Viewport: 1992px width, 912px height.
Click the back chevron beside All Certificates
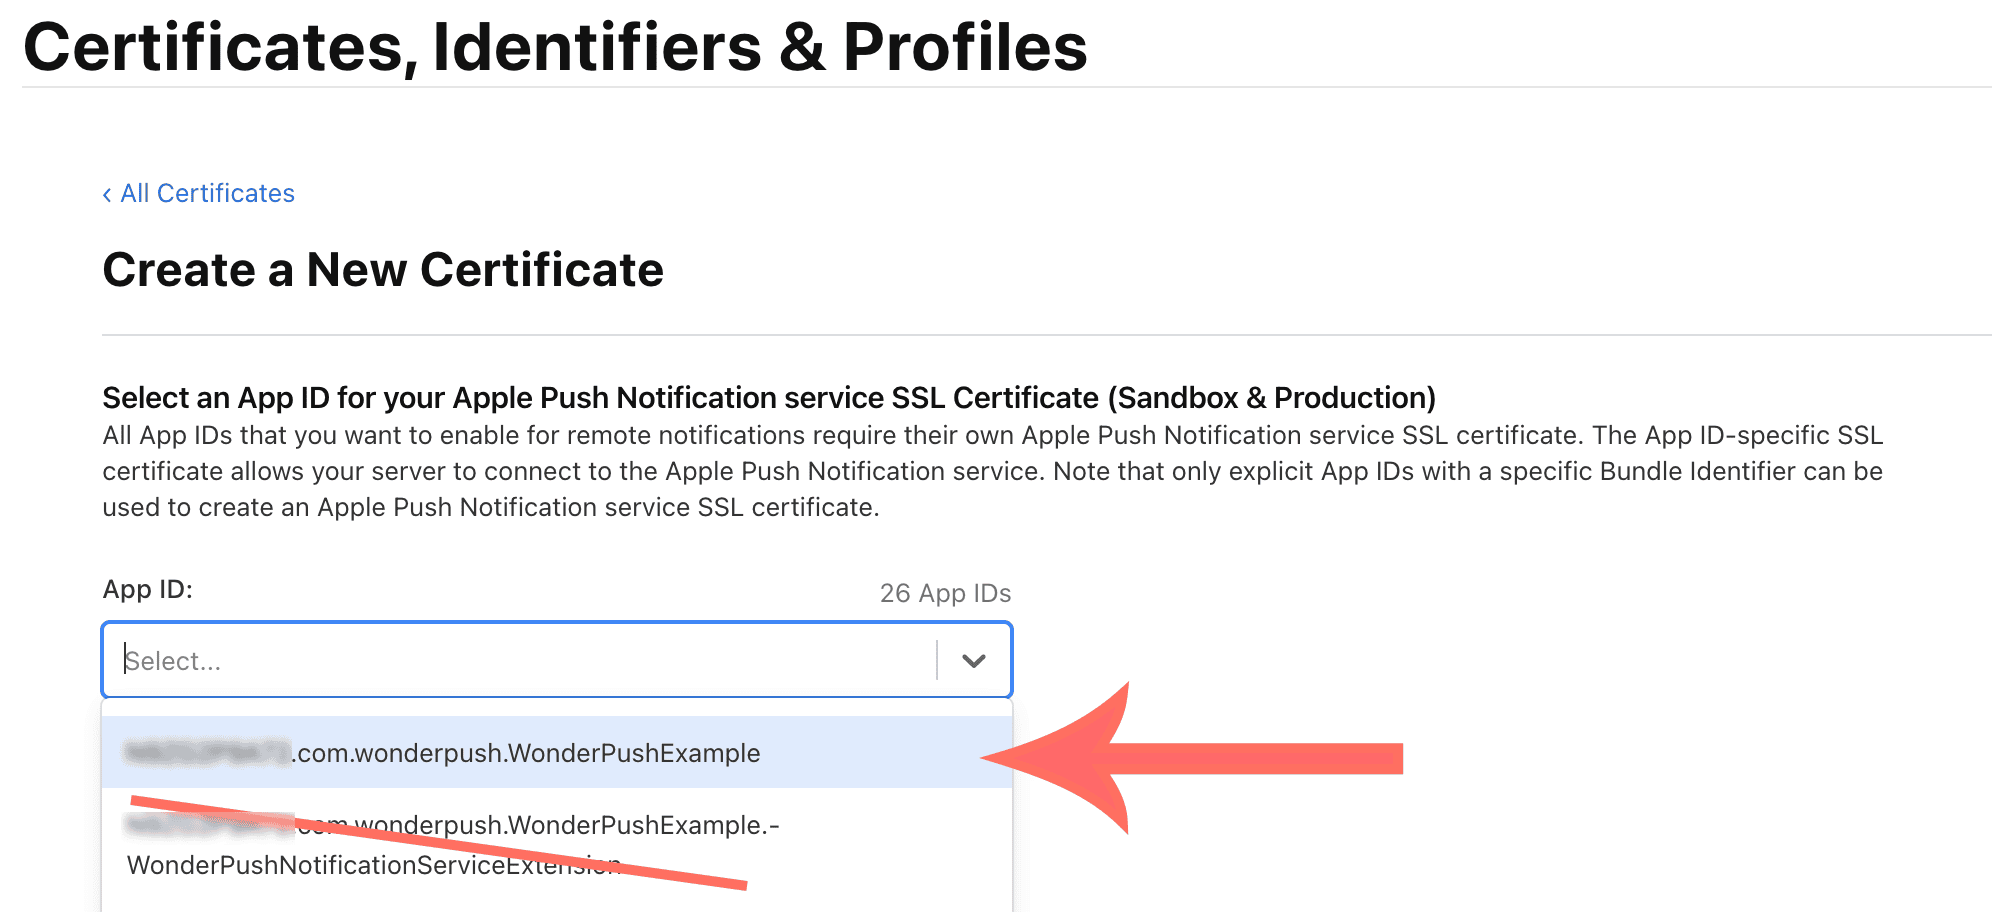pos(107,195)
